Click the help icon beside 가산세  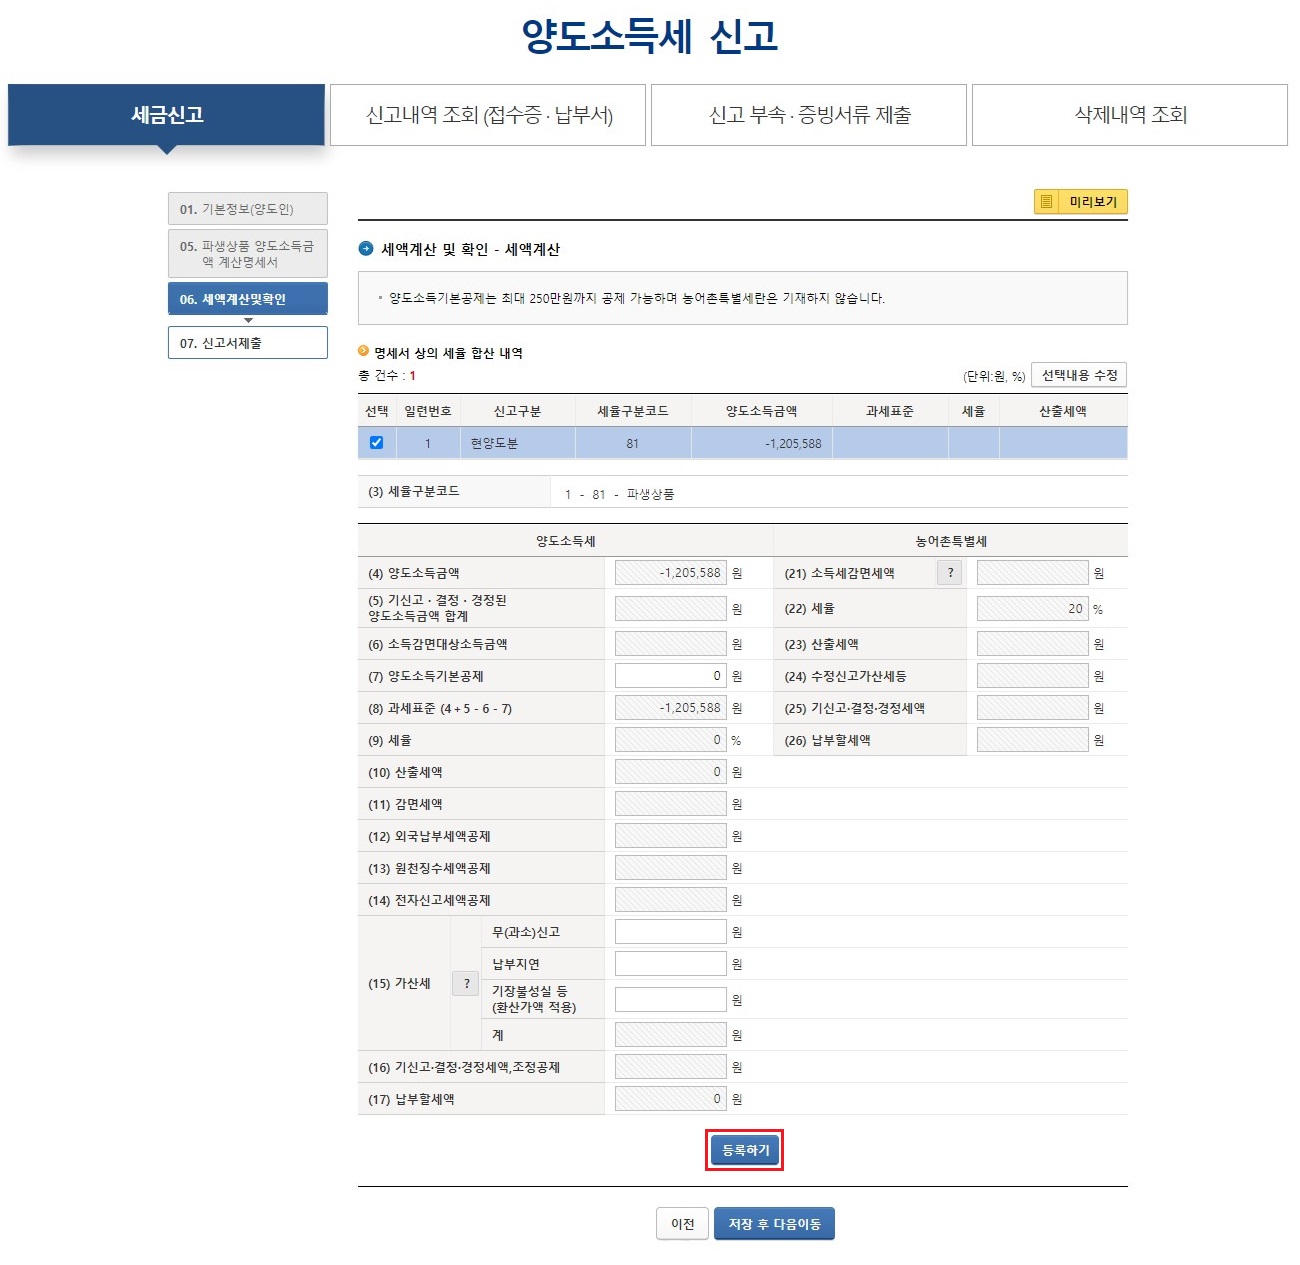click(466, 983)
